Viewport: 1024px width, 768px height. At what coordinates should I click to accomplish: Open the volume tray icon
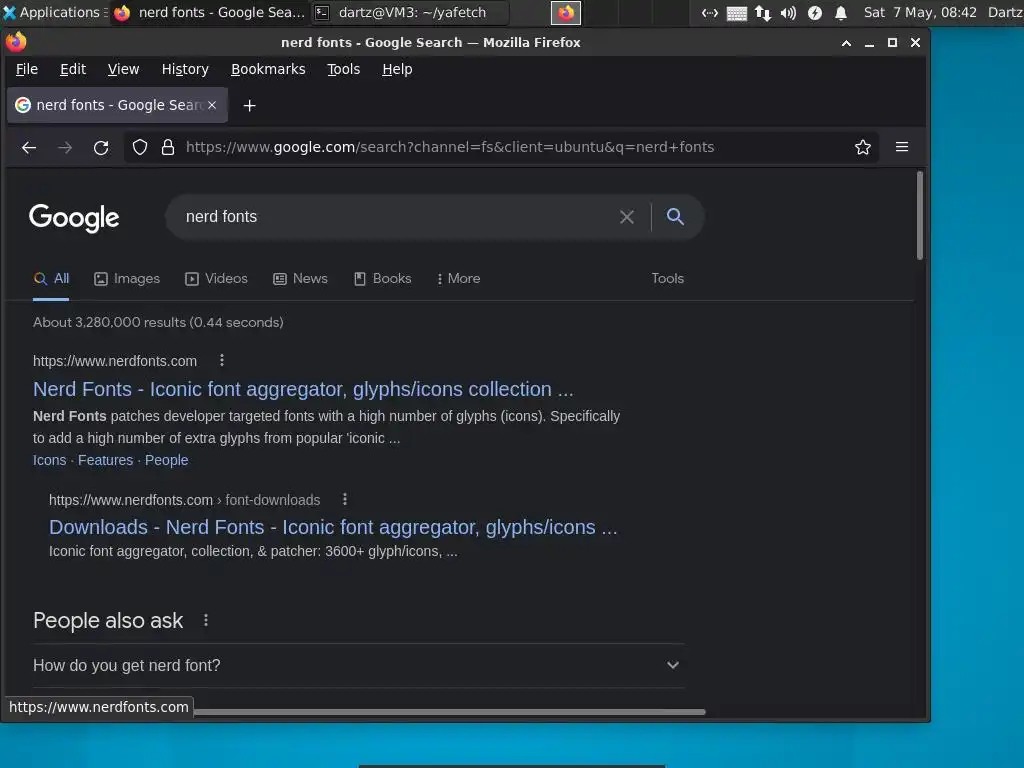tap(788, 12)
